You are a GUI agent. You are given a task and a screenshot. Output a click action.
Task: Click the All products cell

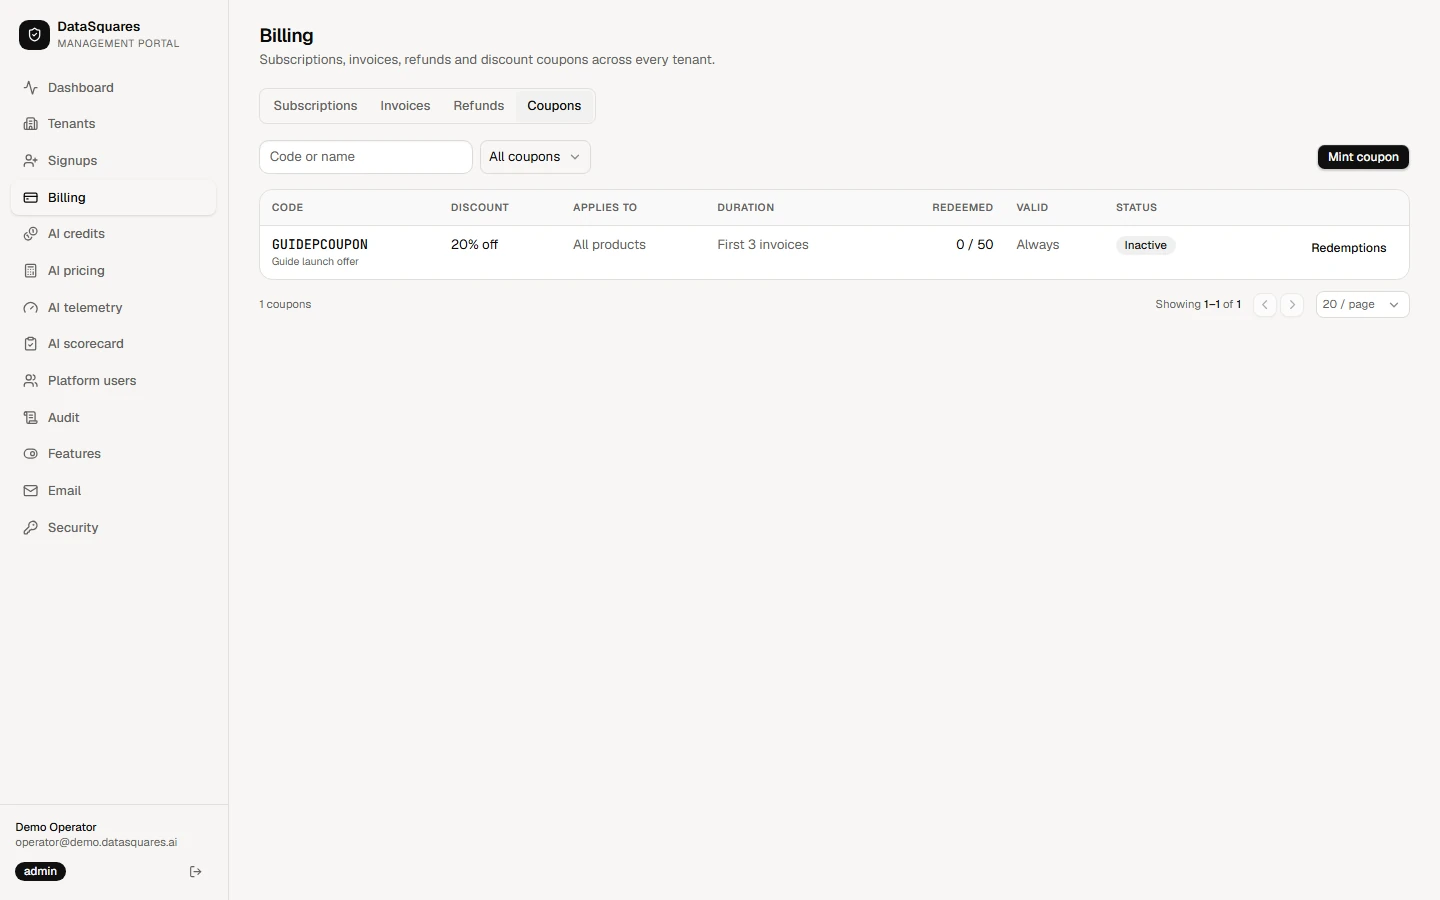click(x=609, y=245)
